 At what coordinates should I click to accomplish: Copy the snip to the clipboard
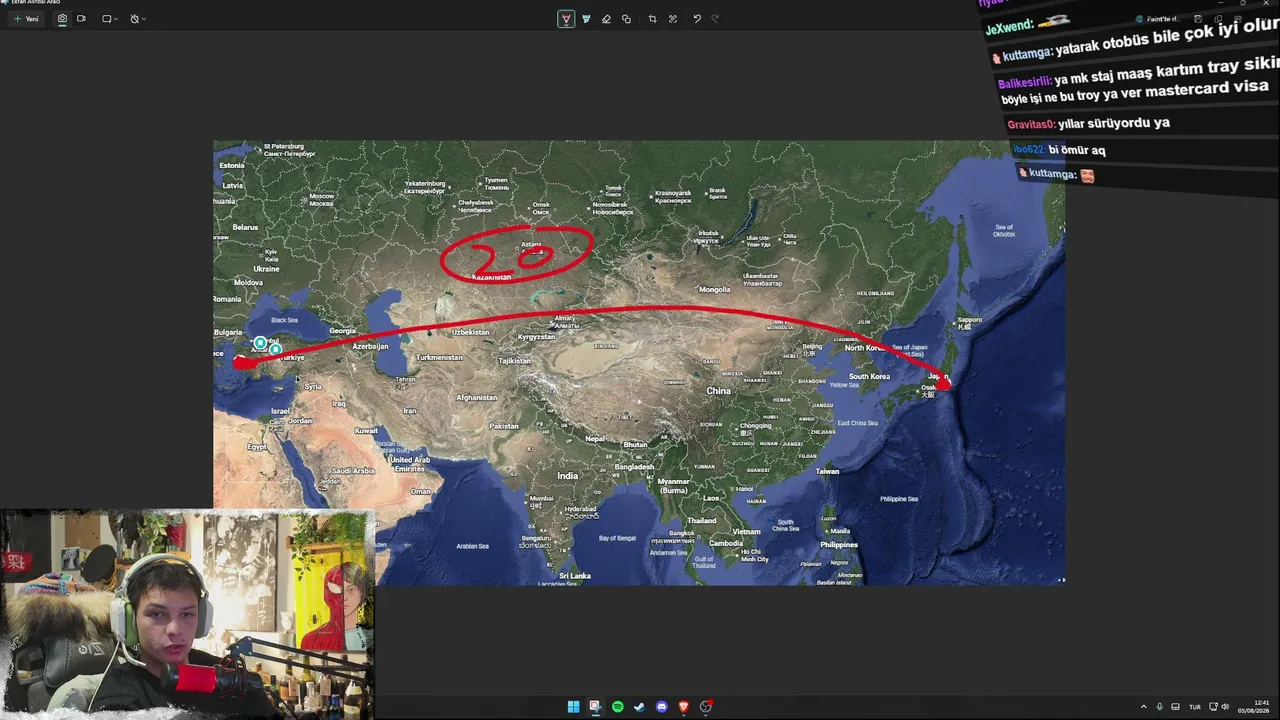click(1217, 19)
